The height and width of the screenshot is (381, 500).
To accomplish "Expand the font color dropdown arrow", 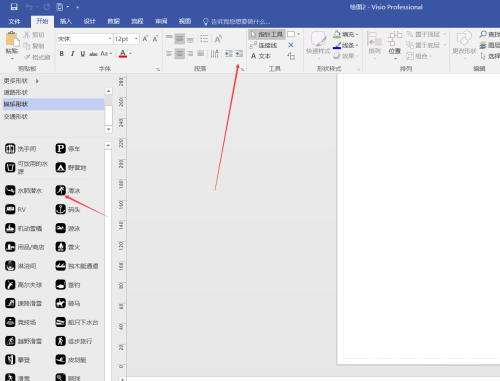I will point(131,54).
